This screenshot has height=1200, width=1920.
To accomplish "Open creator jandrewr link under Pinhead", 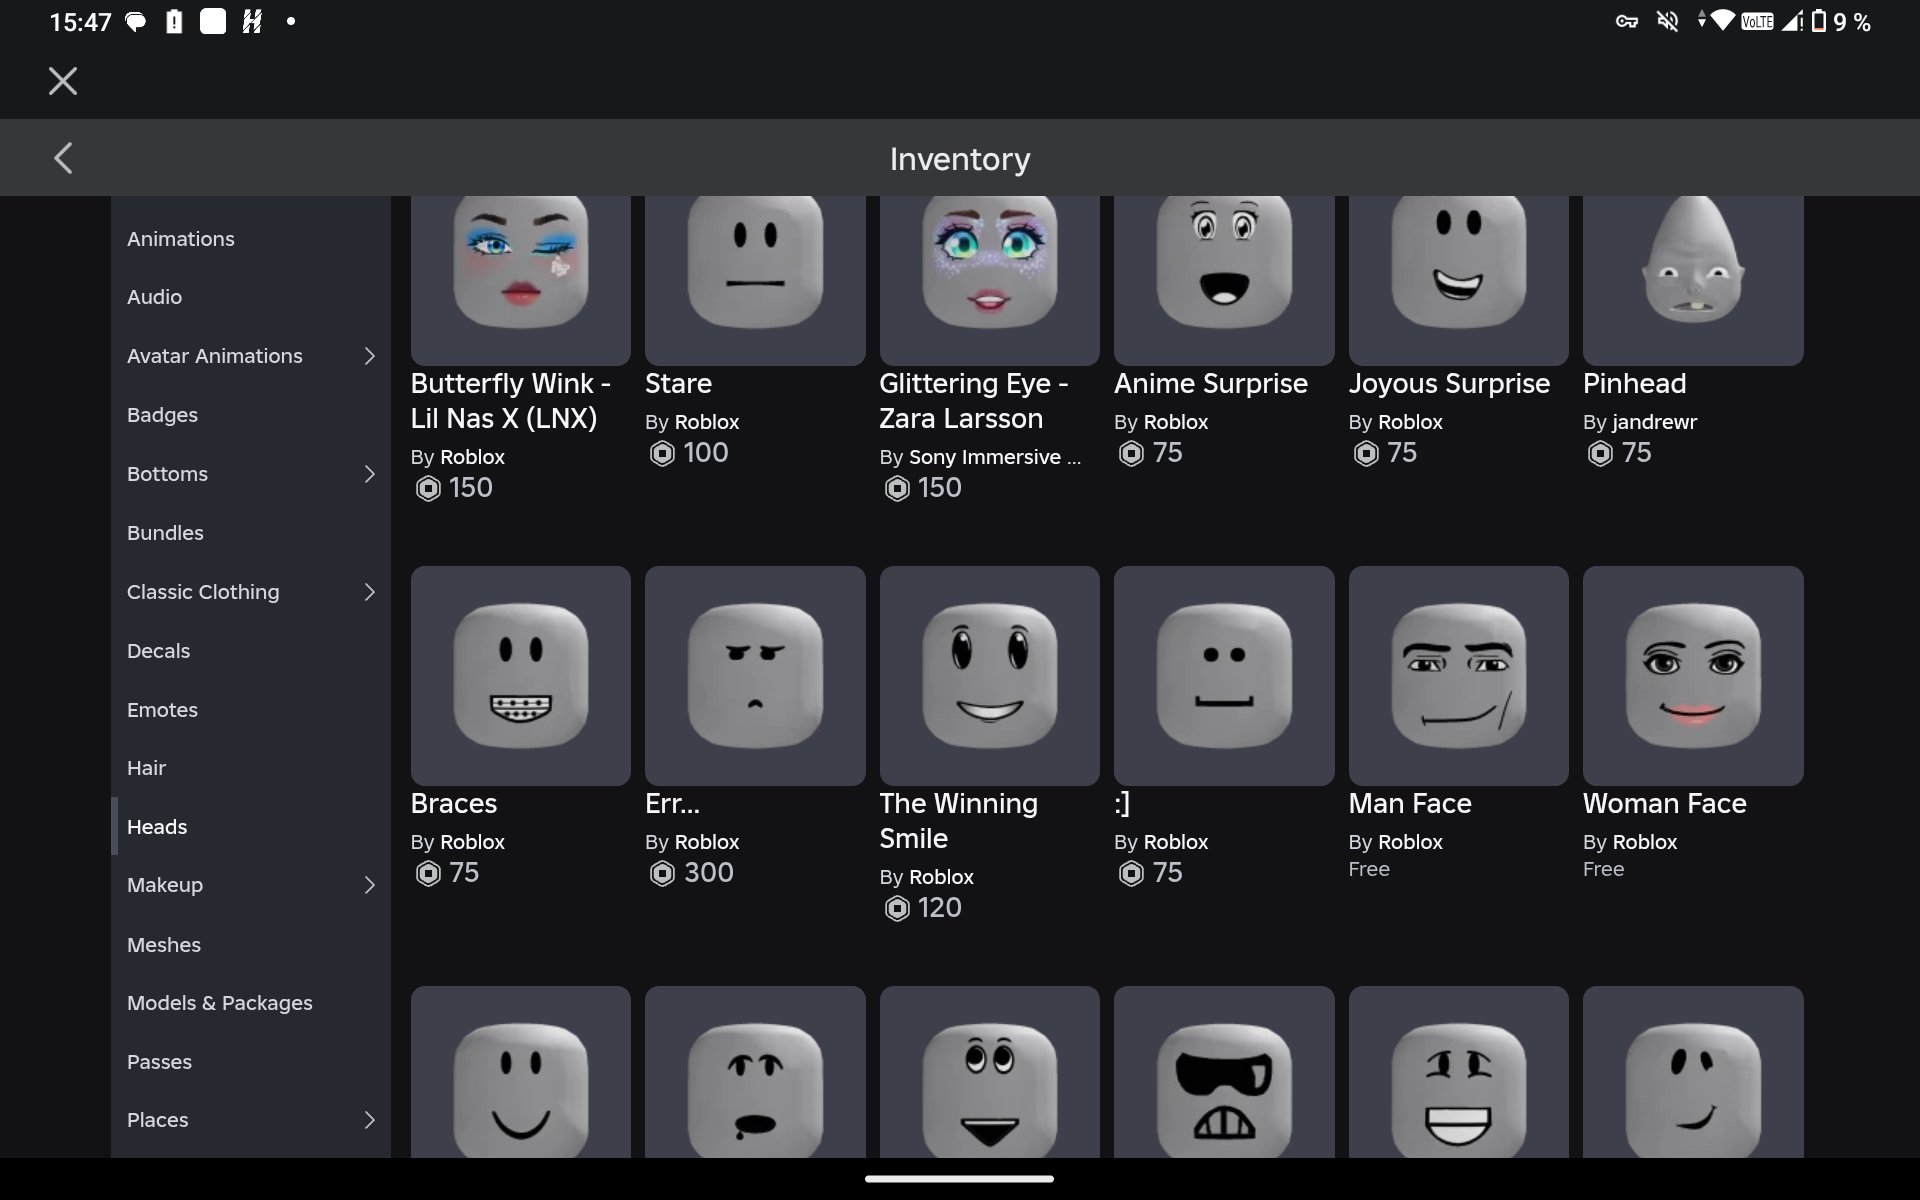I will pyautogui.click(x=1654, y=422).
